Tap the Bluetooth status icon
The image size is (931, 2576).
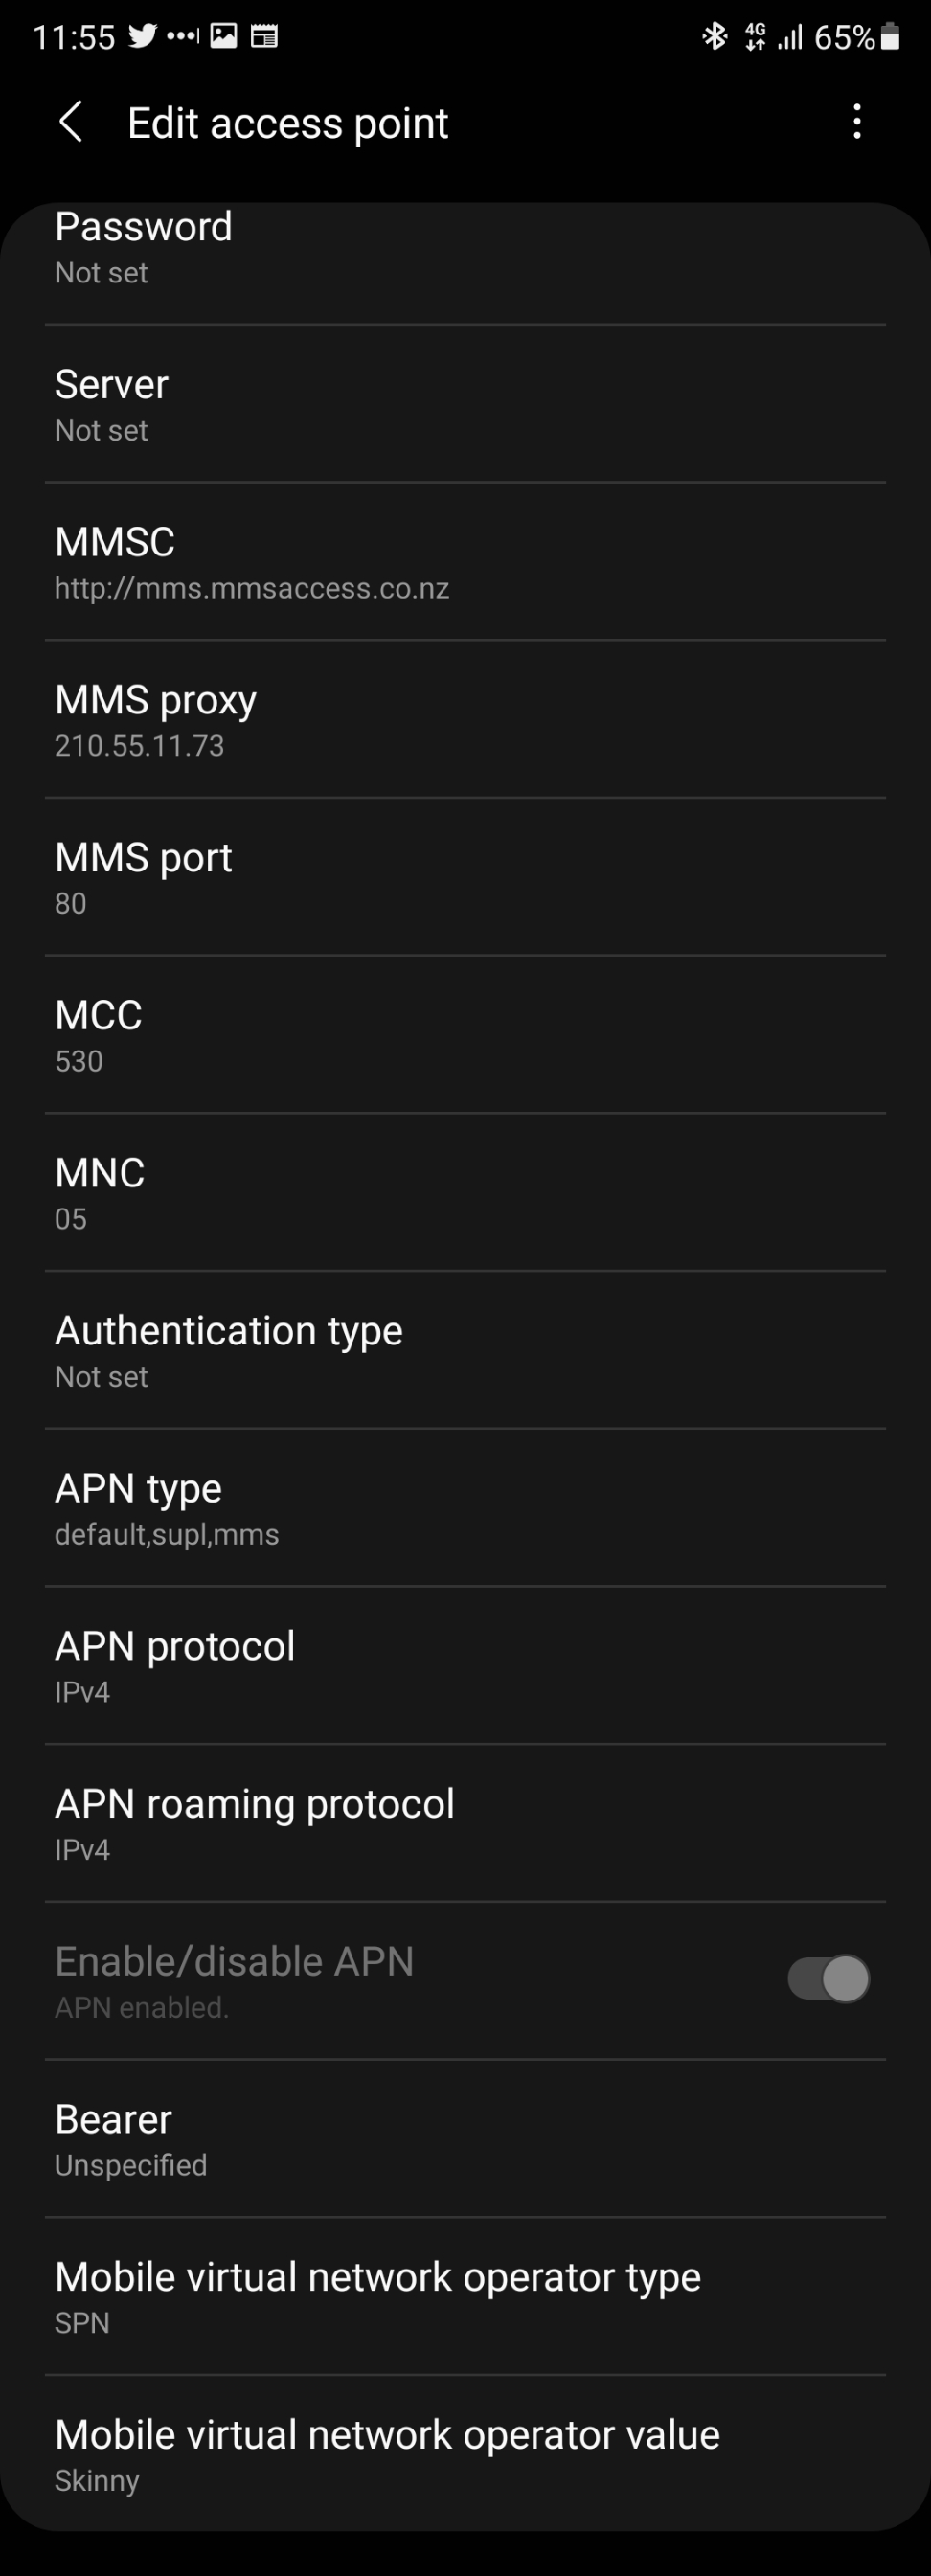click(x=714, y=37)
